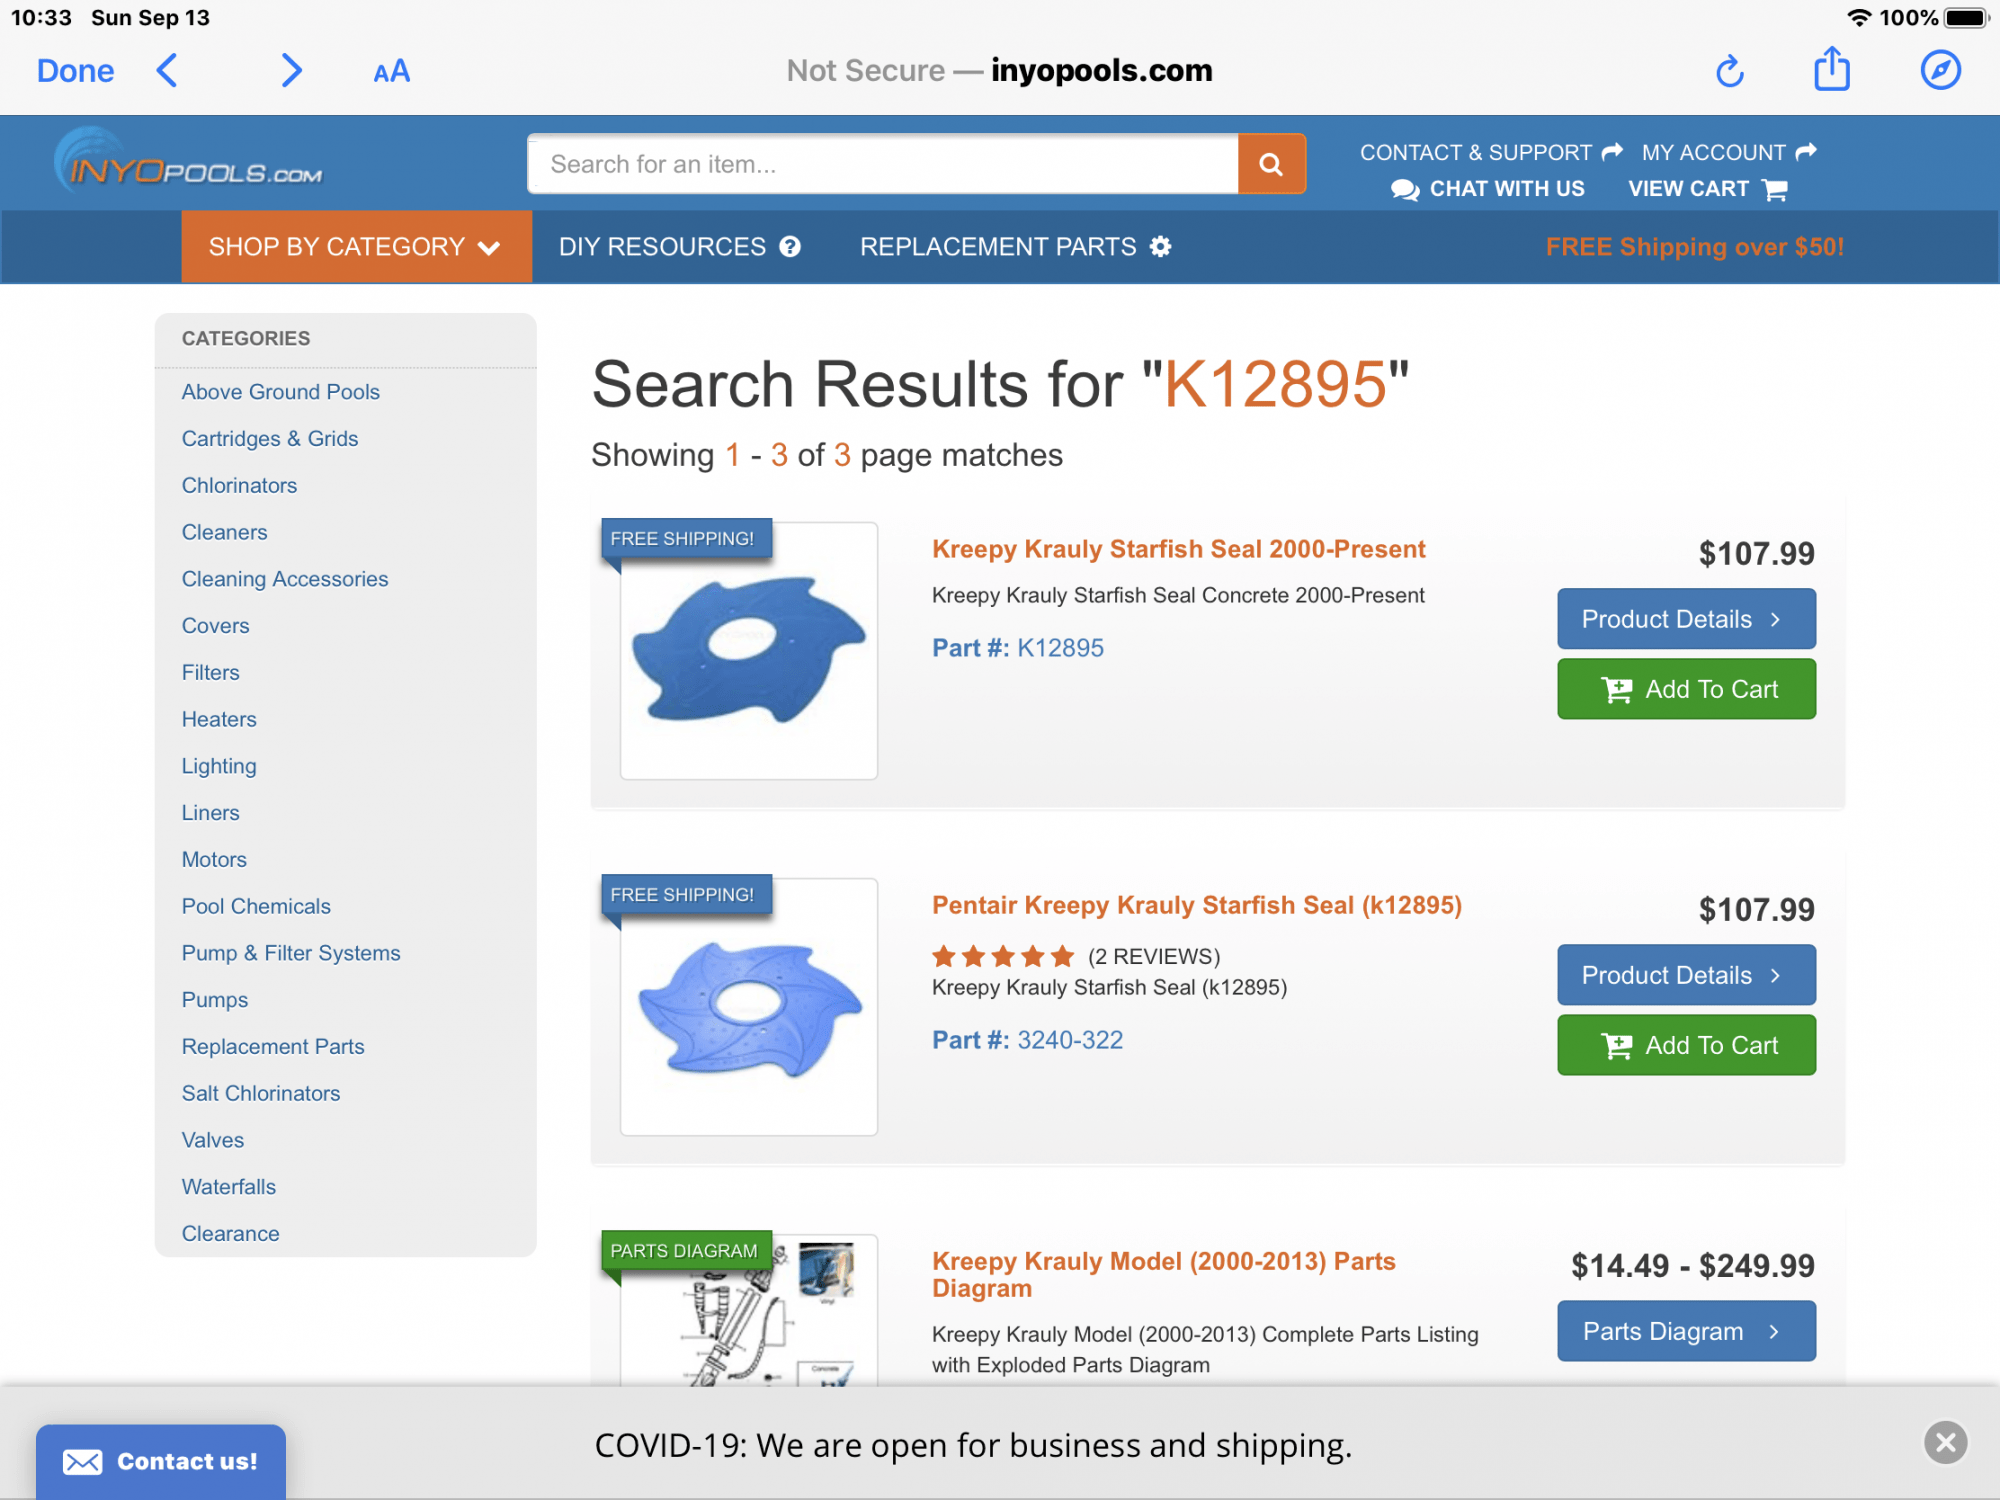2000x1500 pixels.
Task: Select Pump & Filter Systems category
Action: tap(290, 954)
